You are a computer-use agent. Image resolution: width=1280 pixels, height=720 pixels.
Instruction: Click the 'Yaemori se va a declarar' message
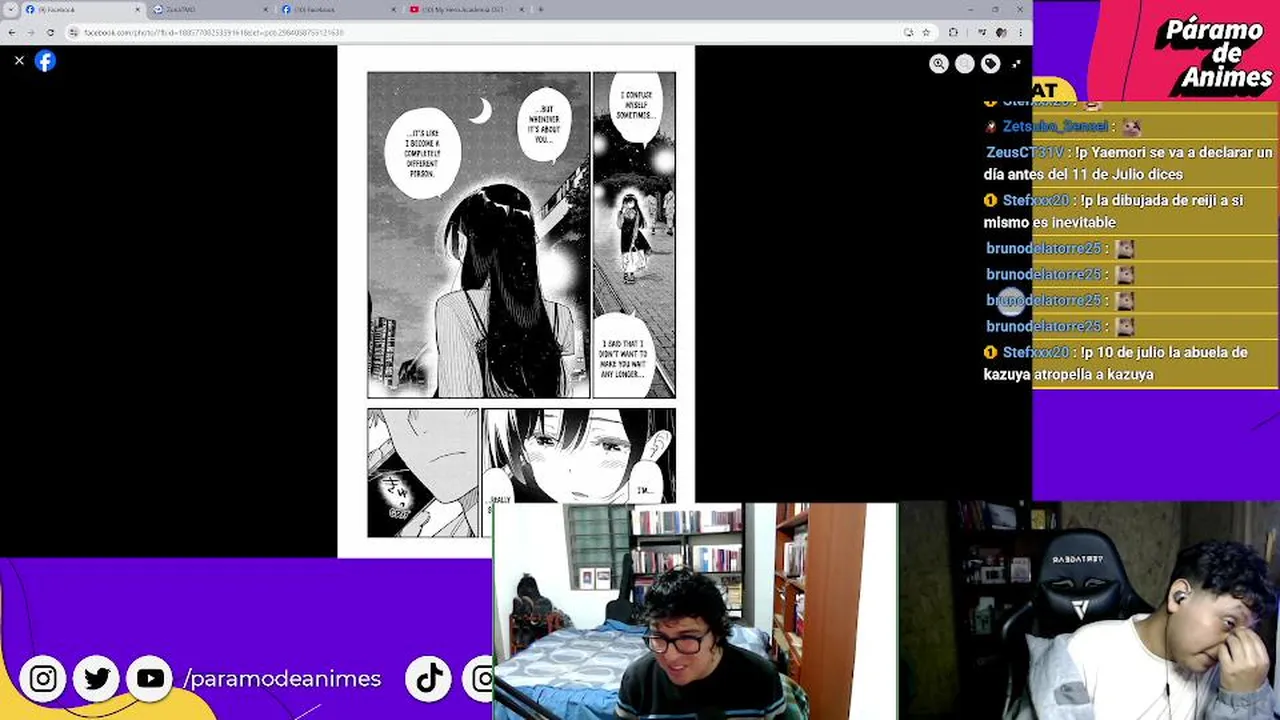coord(1128,163)
